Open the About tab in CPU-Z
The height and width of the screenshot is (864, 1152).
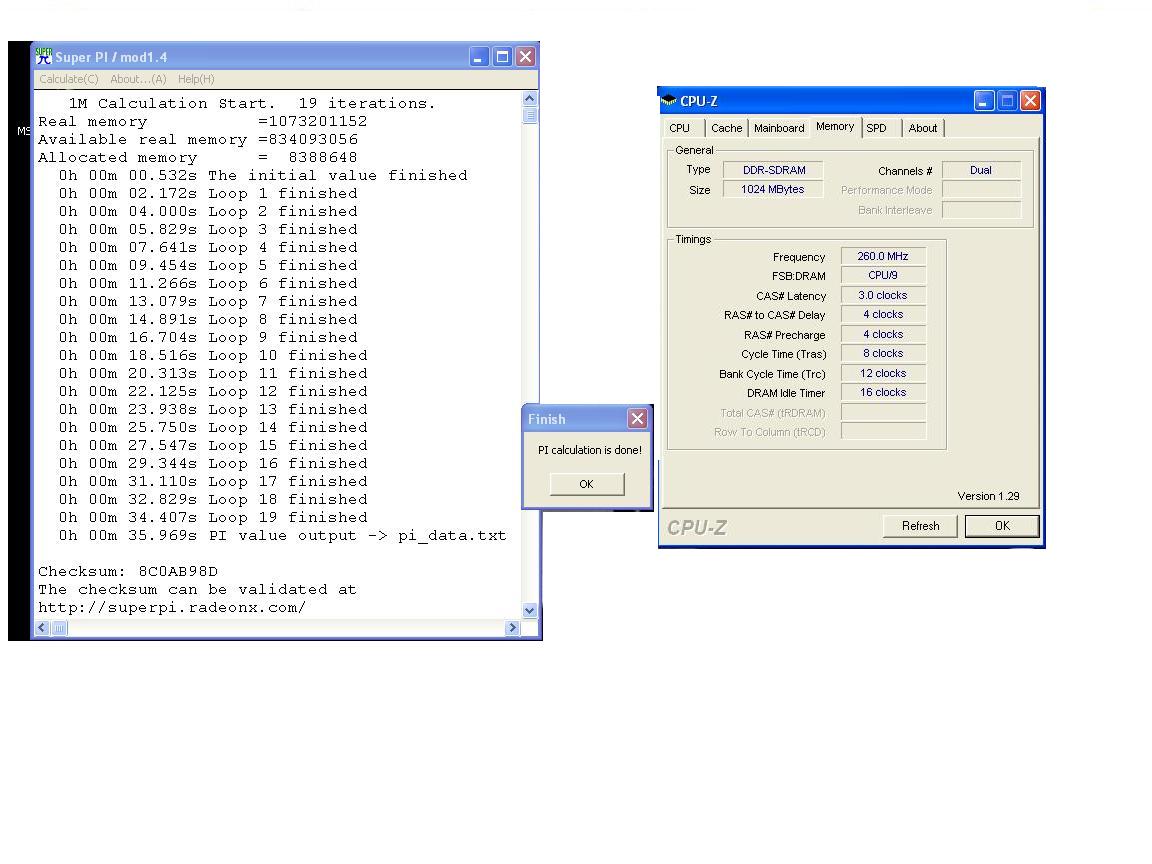point(923,128)
